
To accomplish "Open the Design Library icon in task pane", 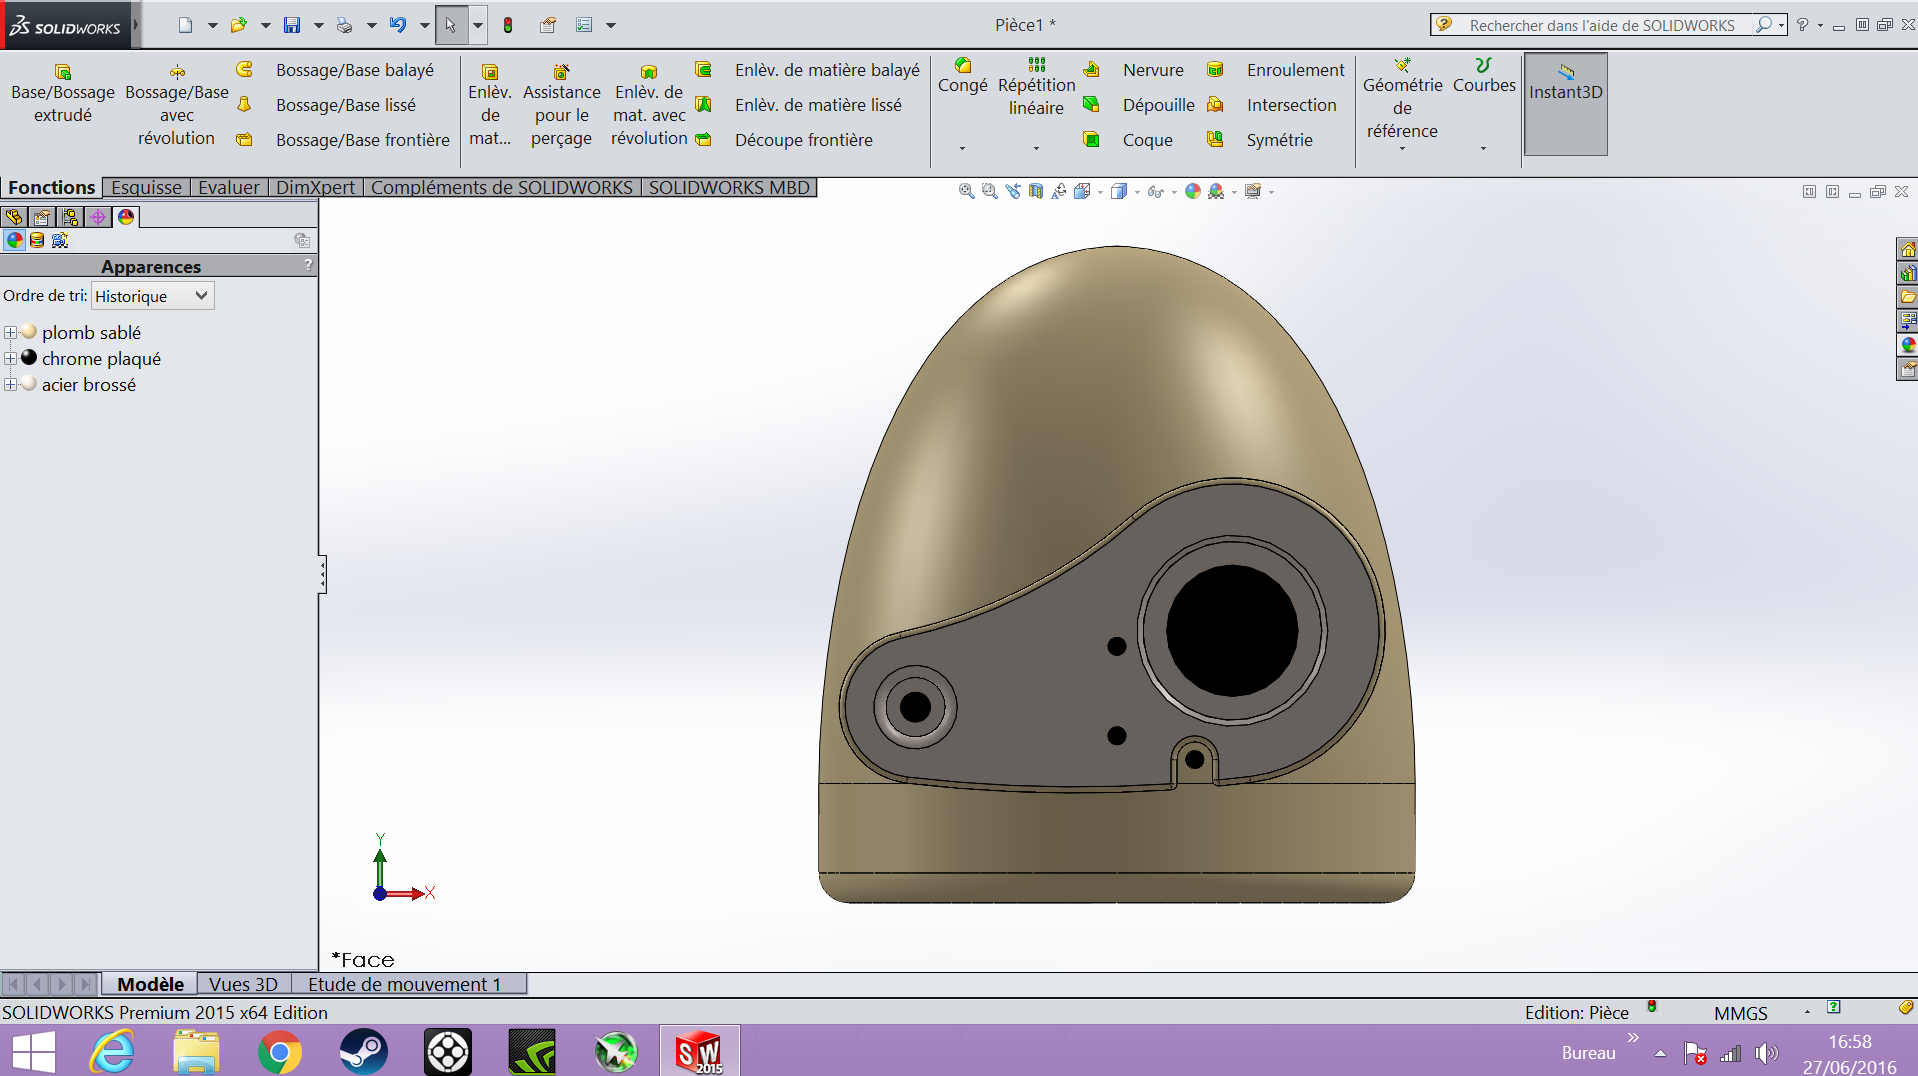I will (x=1908, y=273).
